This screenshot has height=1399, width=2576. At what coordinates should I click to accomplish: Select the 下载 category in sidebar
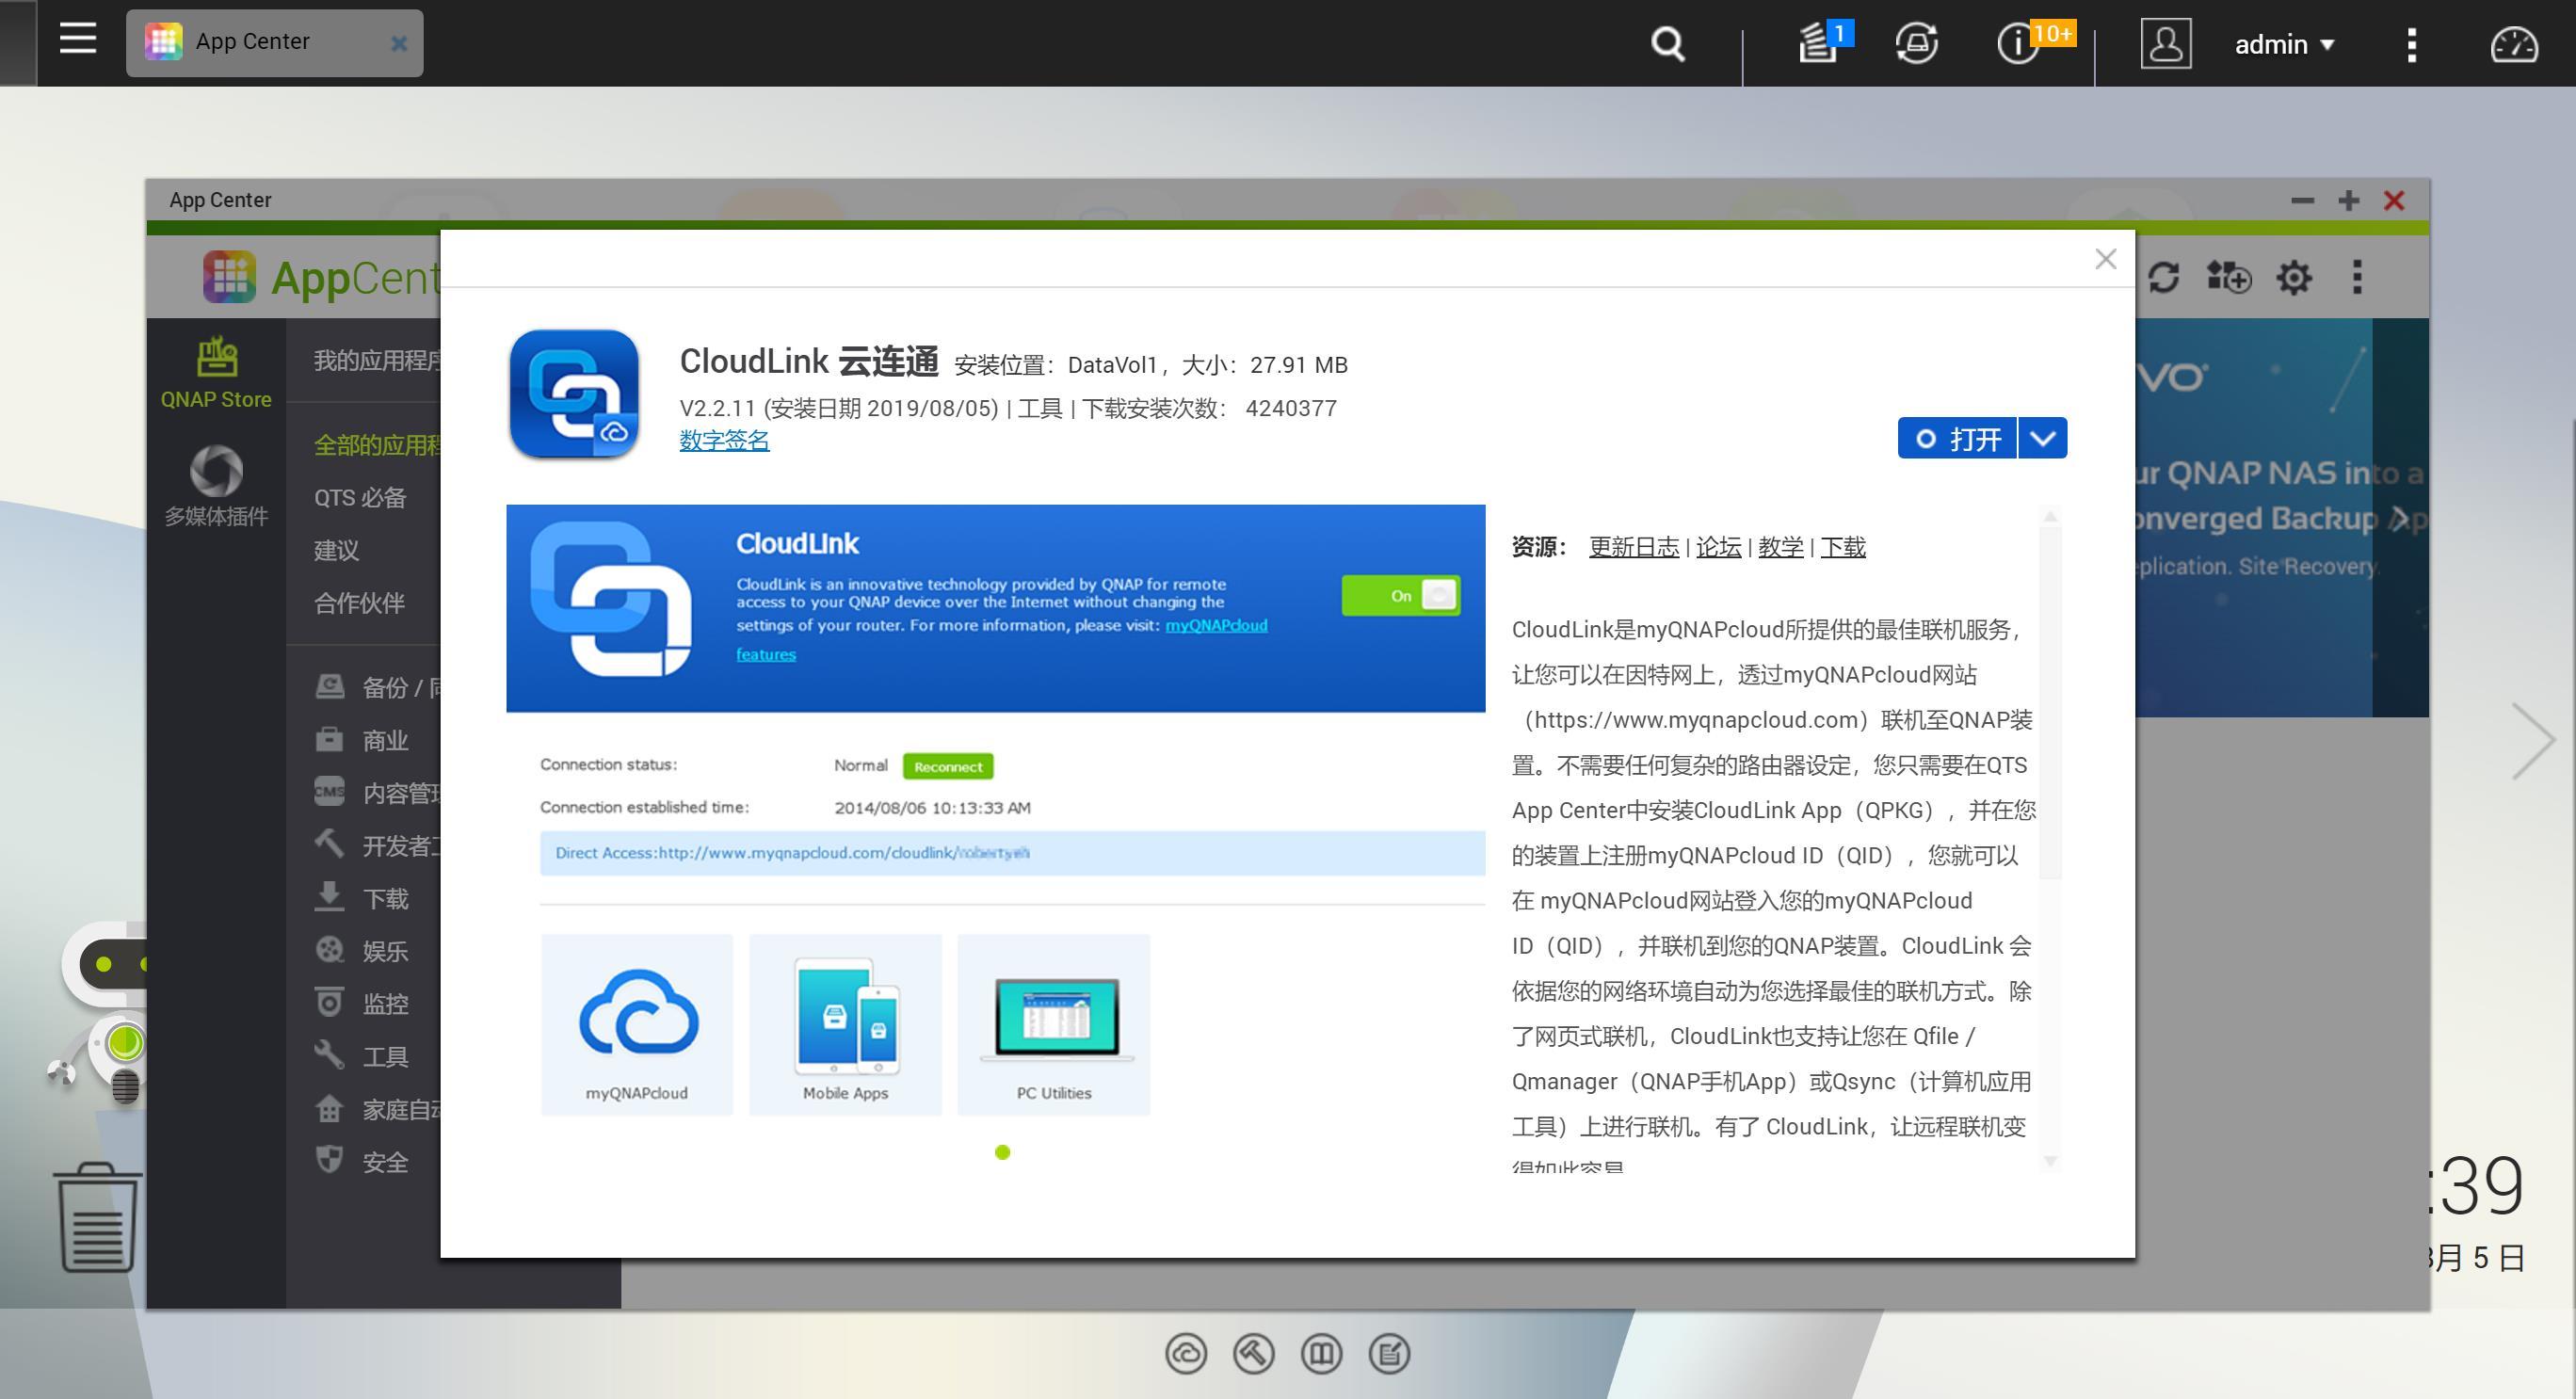361,898
